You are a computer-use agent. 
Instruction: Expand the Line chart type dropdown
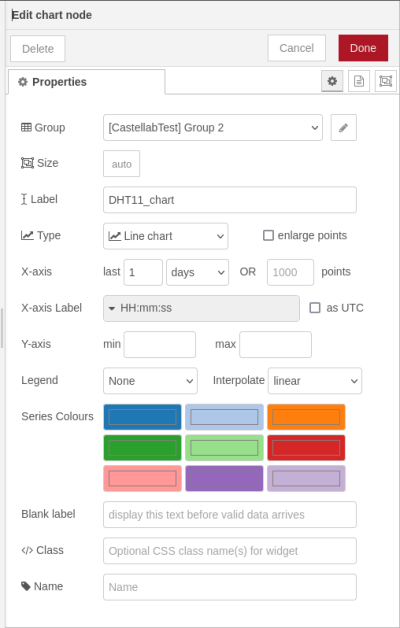click(x=165, y=236)
